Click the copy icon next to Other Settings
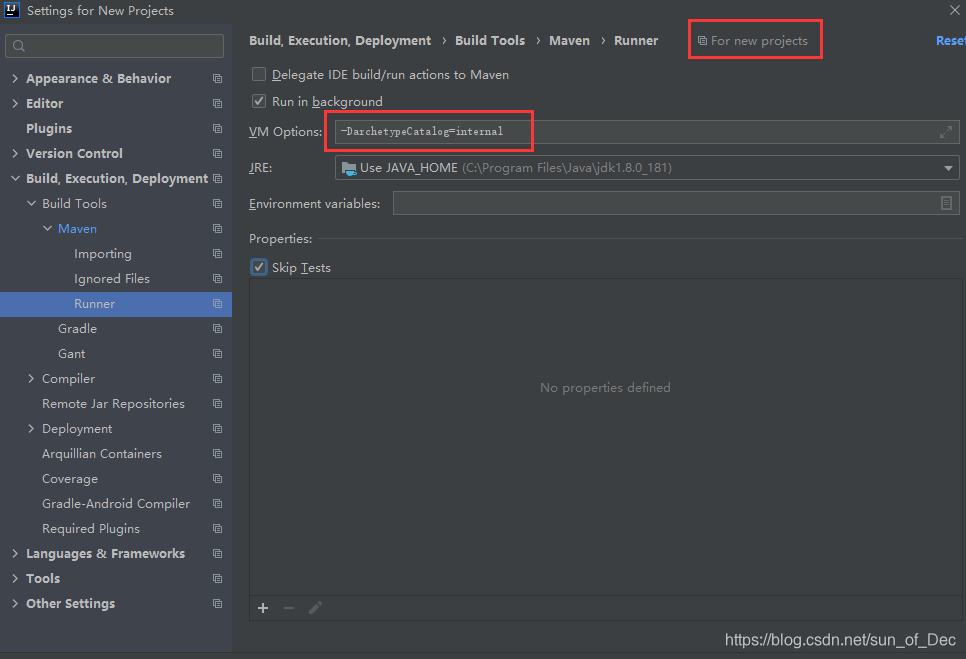This screenshot has height=659, width=966. (x=217, y=604)
